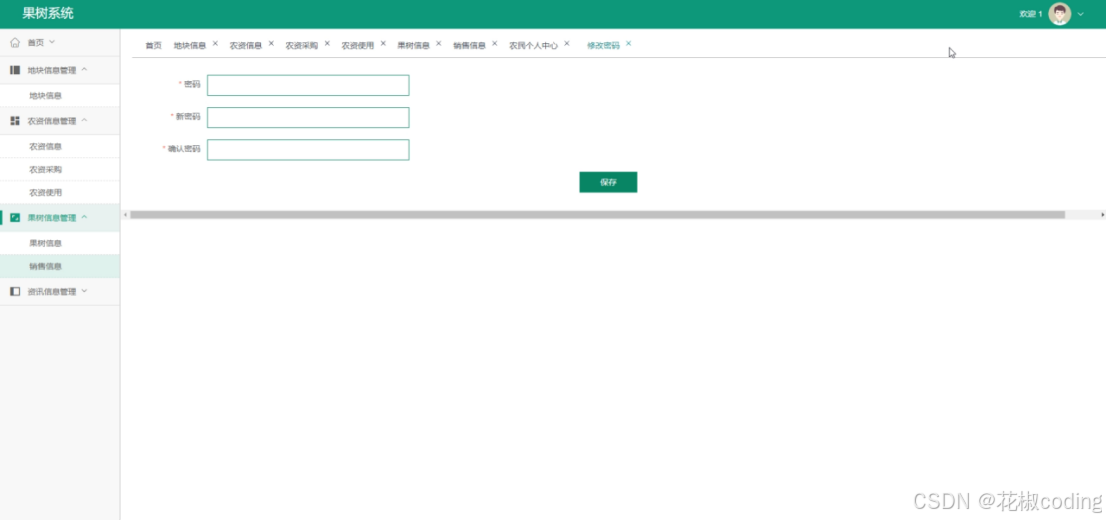Image resolution: width=1106 pixels, height=521 pixels.
Task: Expand the 首页 sidebar chevron
Action: (51, 42)
